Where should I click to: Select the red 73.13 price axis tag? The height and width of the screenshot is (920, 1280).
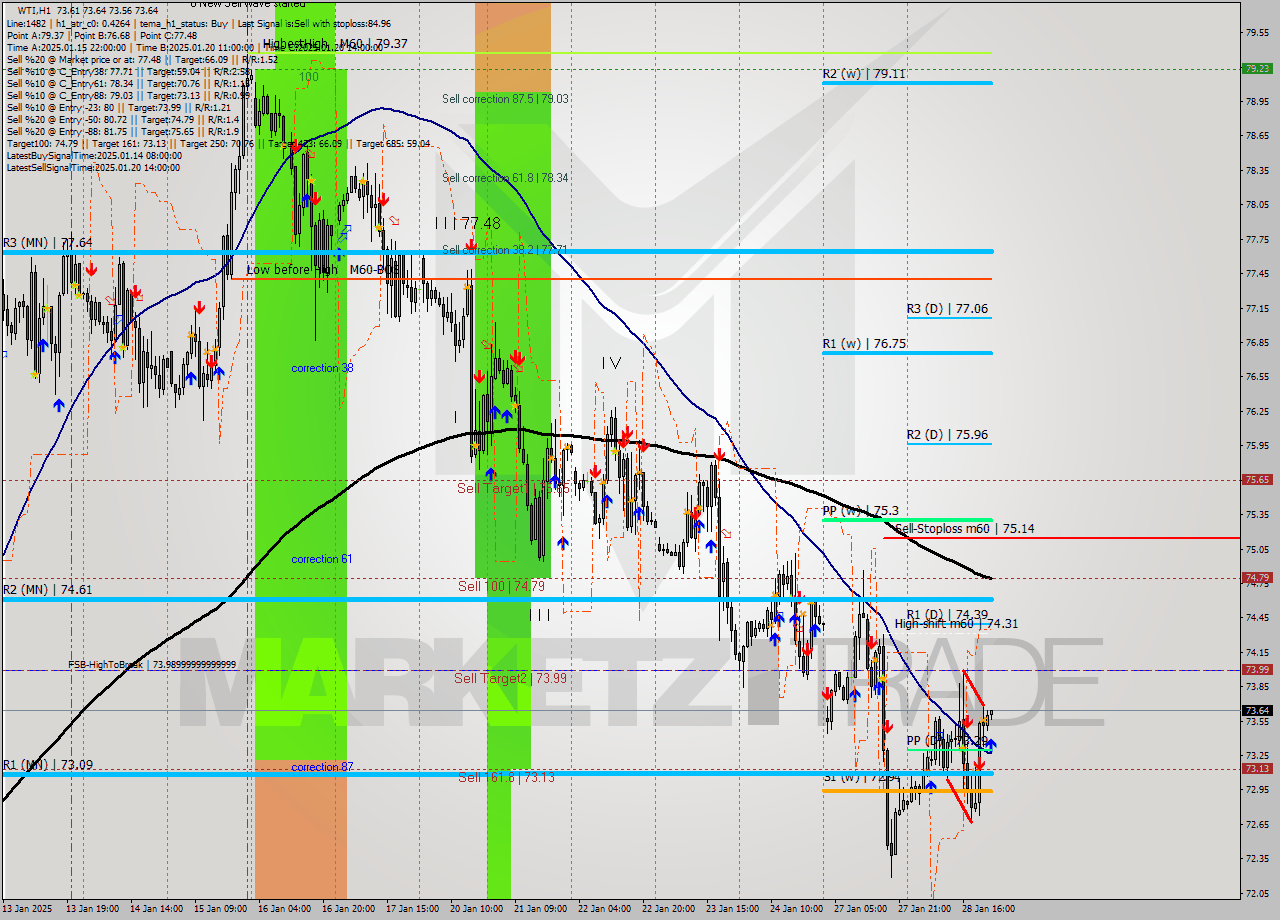click(x=1257, y=768)
